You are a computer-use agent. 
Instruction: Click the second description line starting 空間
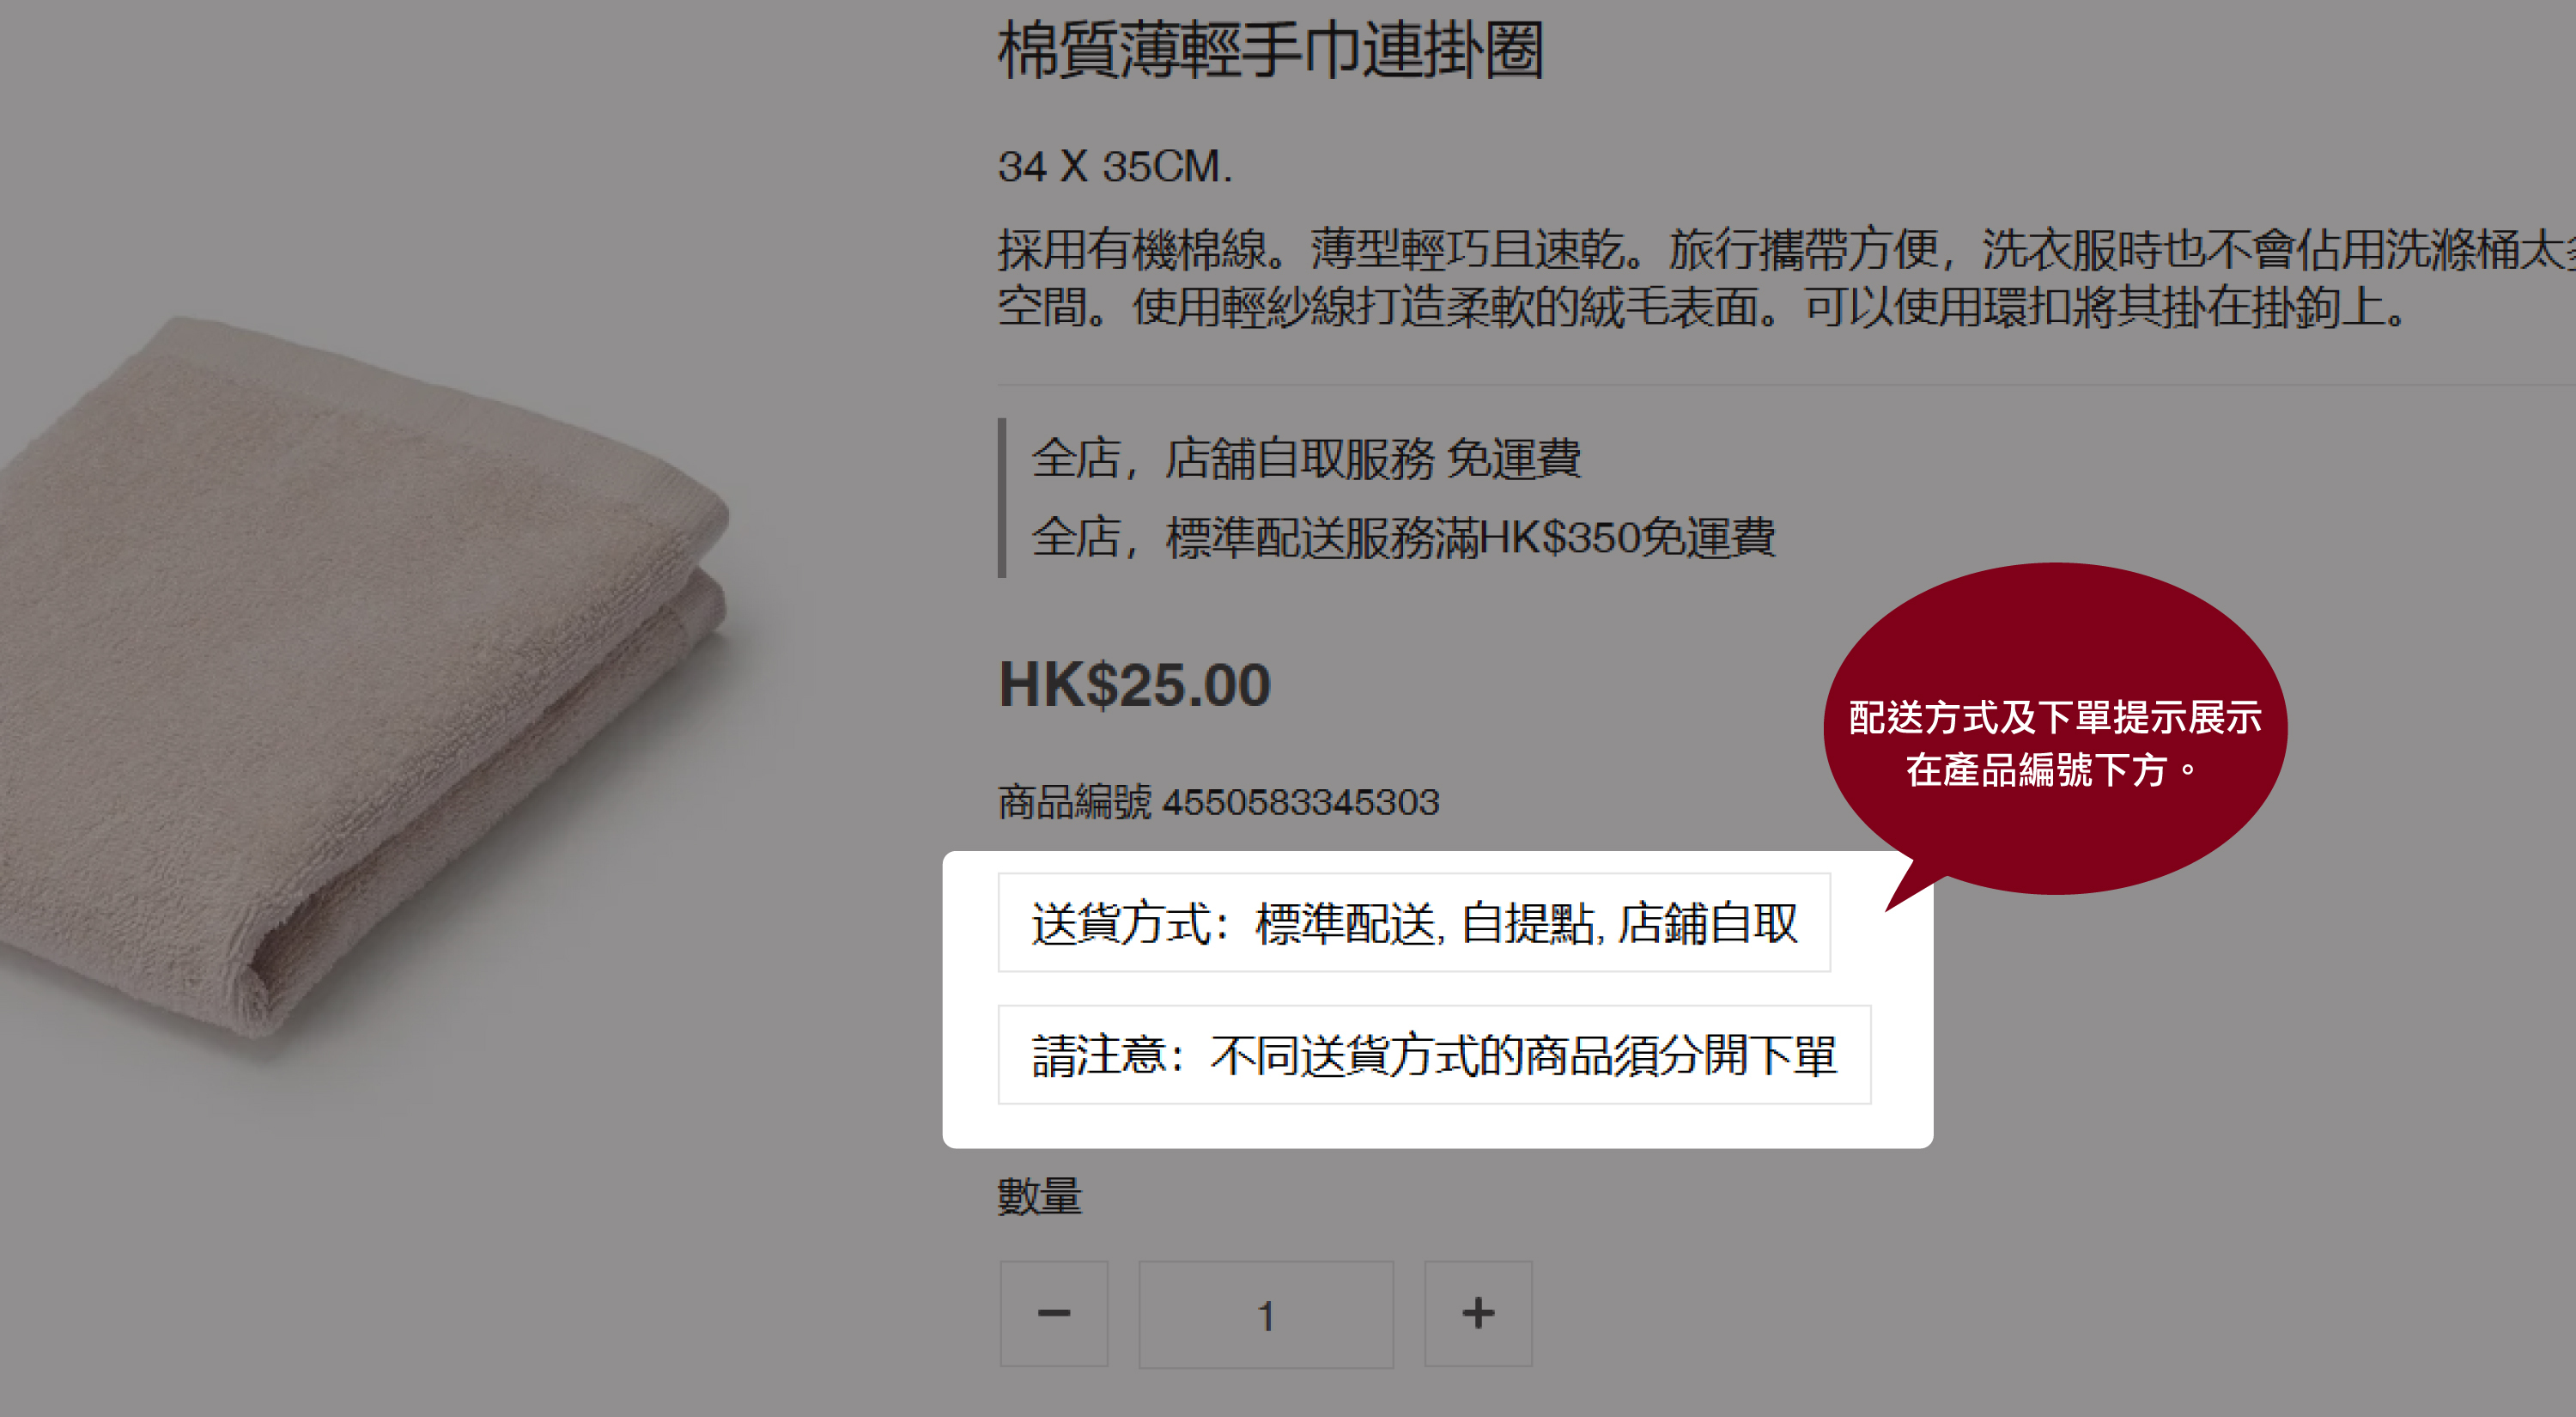coord(1704,306)
